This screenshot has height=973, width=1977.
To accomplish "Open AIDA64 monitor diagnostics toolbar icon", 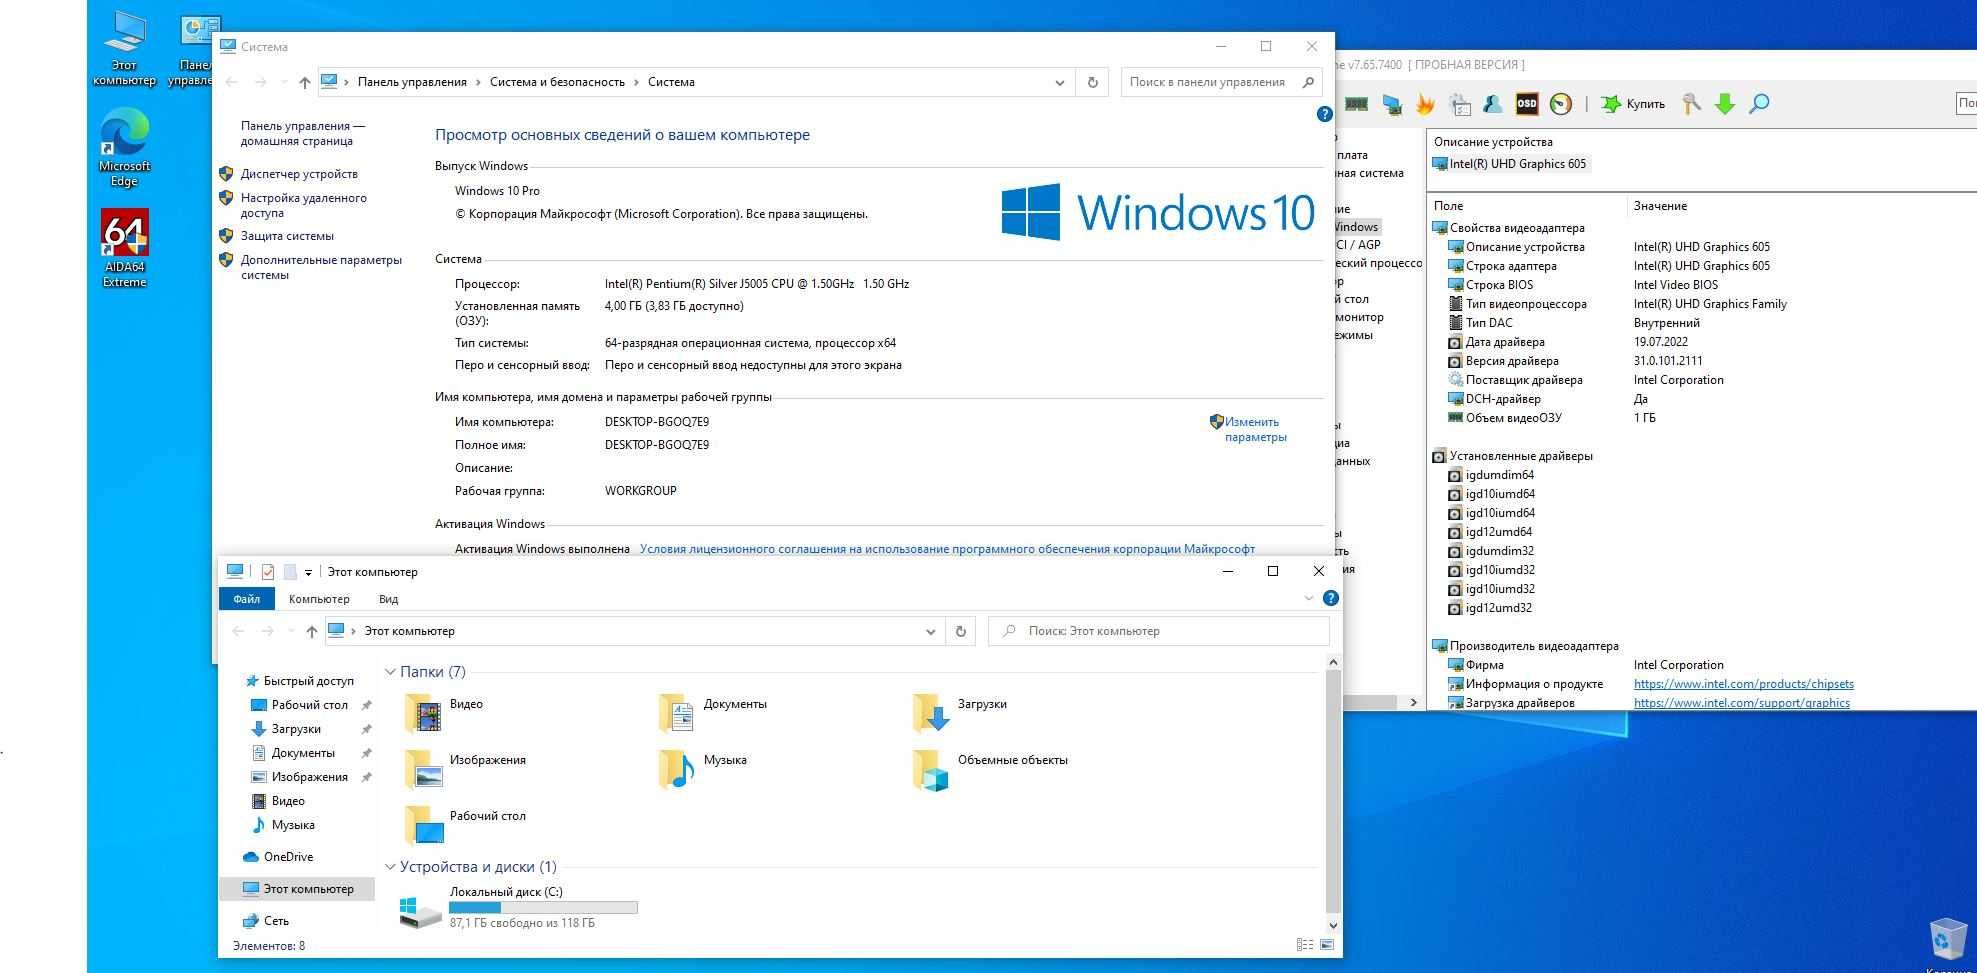I will 1391,104.
